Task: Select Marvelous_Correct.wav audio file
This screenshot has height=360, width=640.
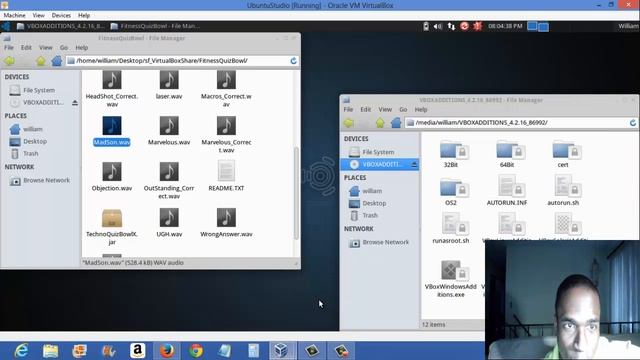Action: tap(226, 126)
